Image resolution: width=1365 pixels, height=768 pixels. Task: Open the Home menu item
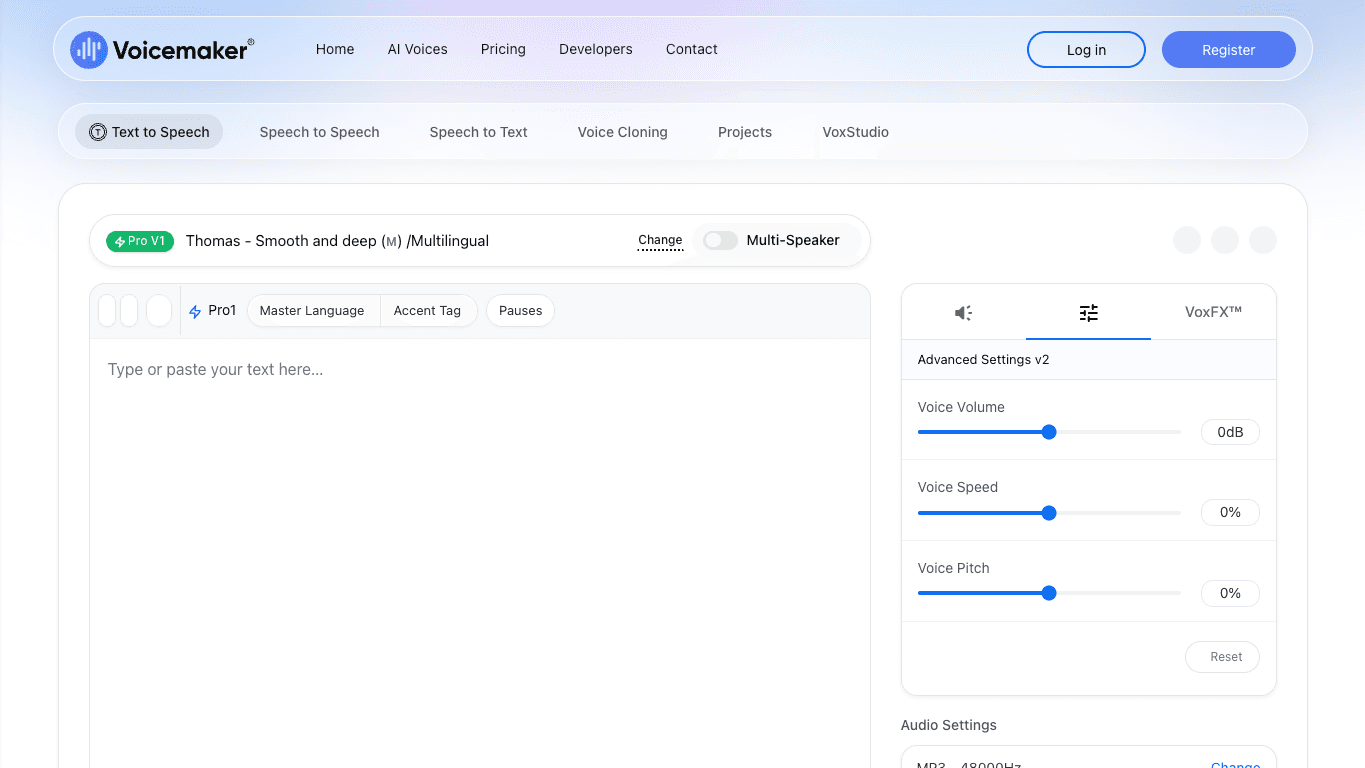click(335, 49)
